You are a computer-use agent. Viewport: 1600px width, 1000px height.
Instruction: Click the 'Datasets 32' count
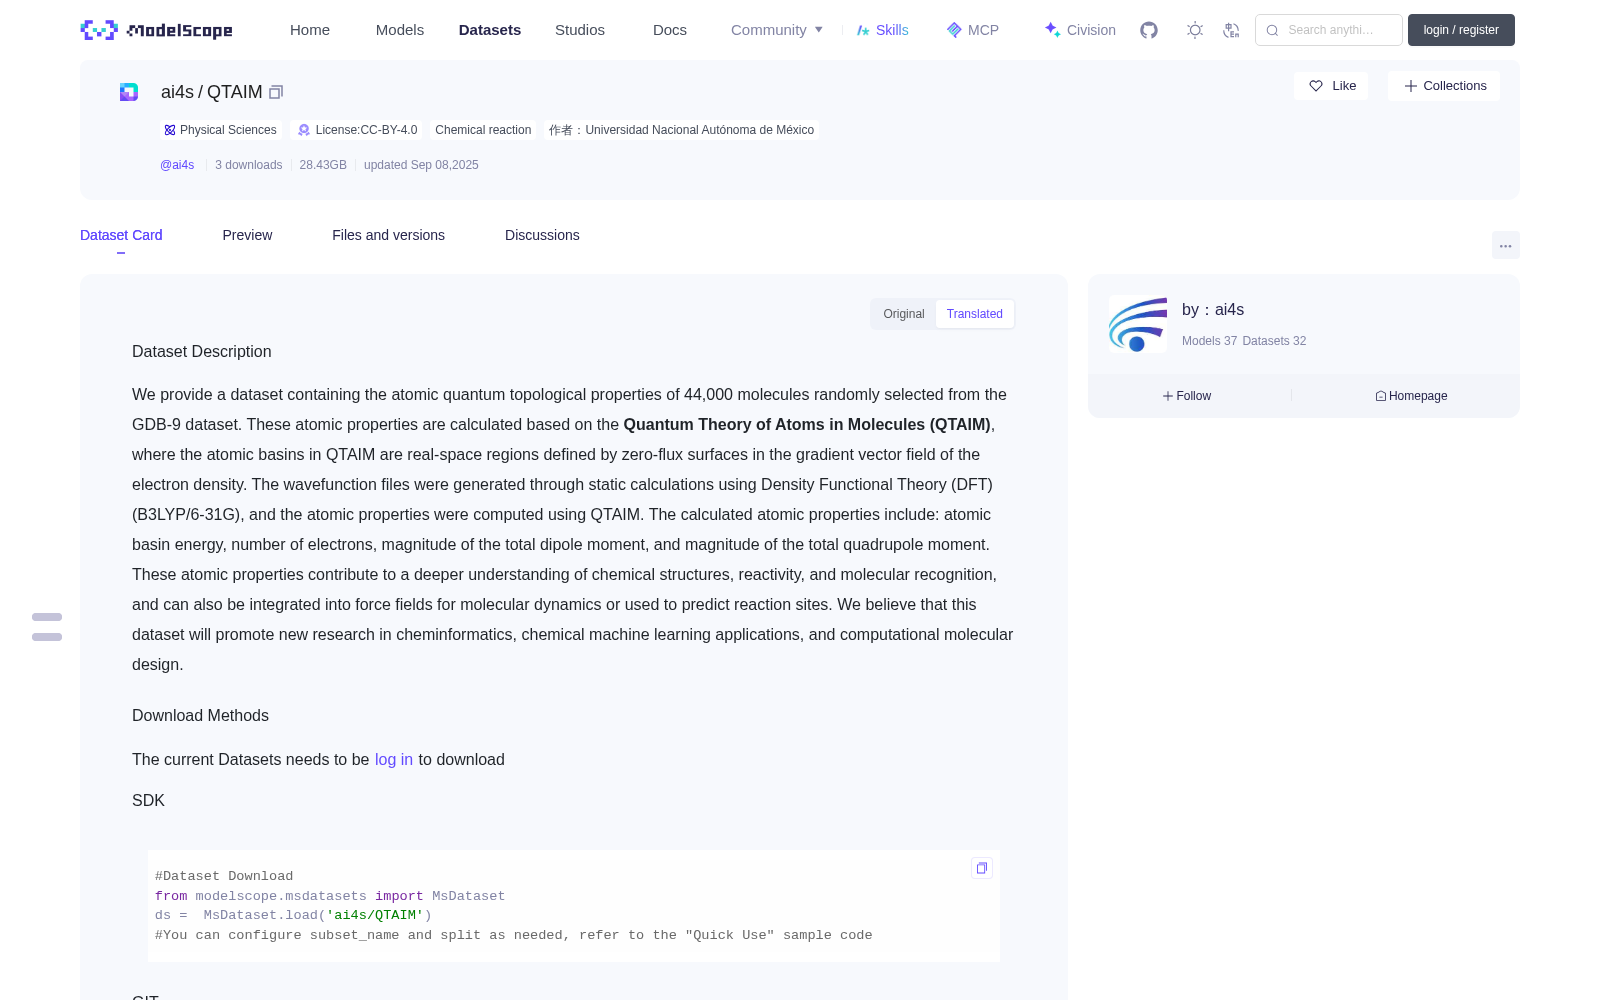pos(1274,341)
